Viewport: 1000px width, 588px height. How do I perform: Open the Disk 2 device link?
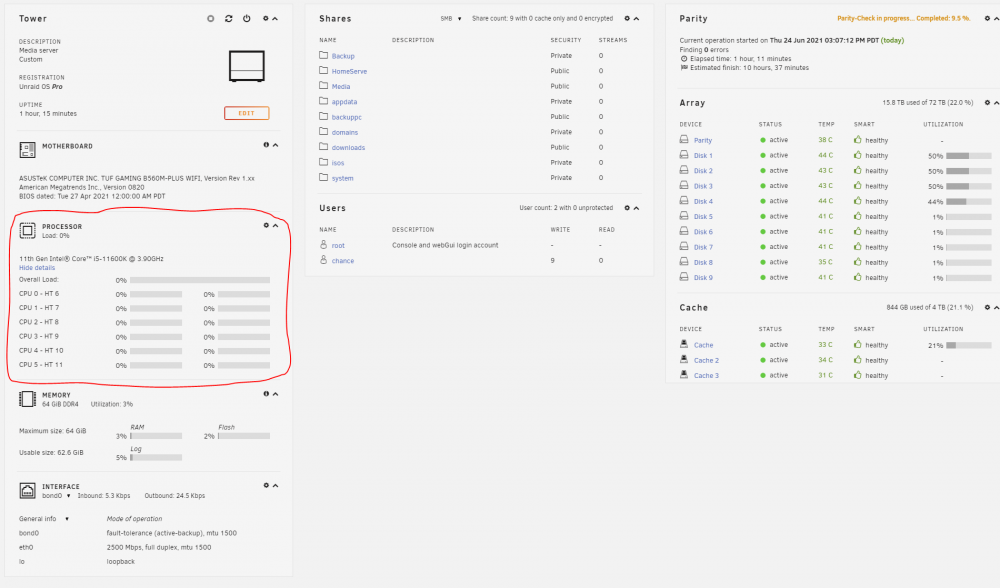click(x=703, y=171)
